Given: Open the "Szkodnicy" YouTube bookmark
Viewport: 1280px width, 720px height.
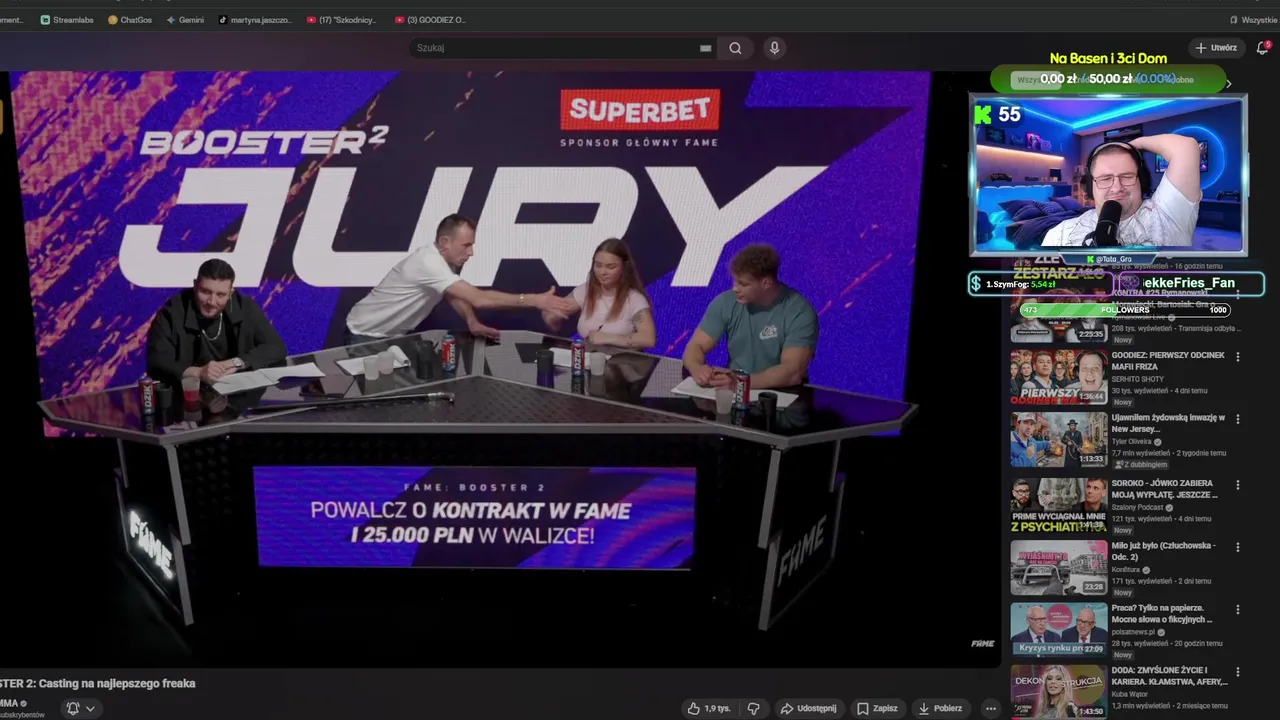Looking at the screenshot, I should (343, 20).
